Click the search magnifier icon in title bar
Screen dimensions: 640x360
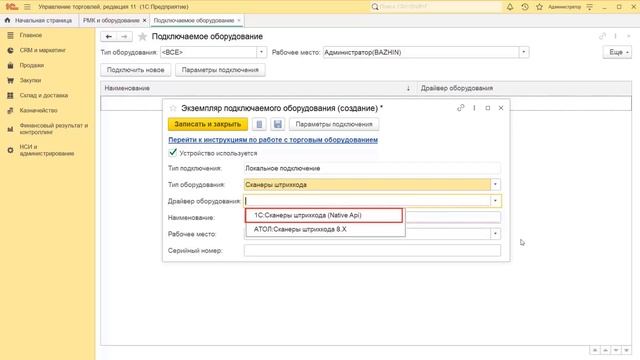(x=375, y=7)
